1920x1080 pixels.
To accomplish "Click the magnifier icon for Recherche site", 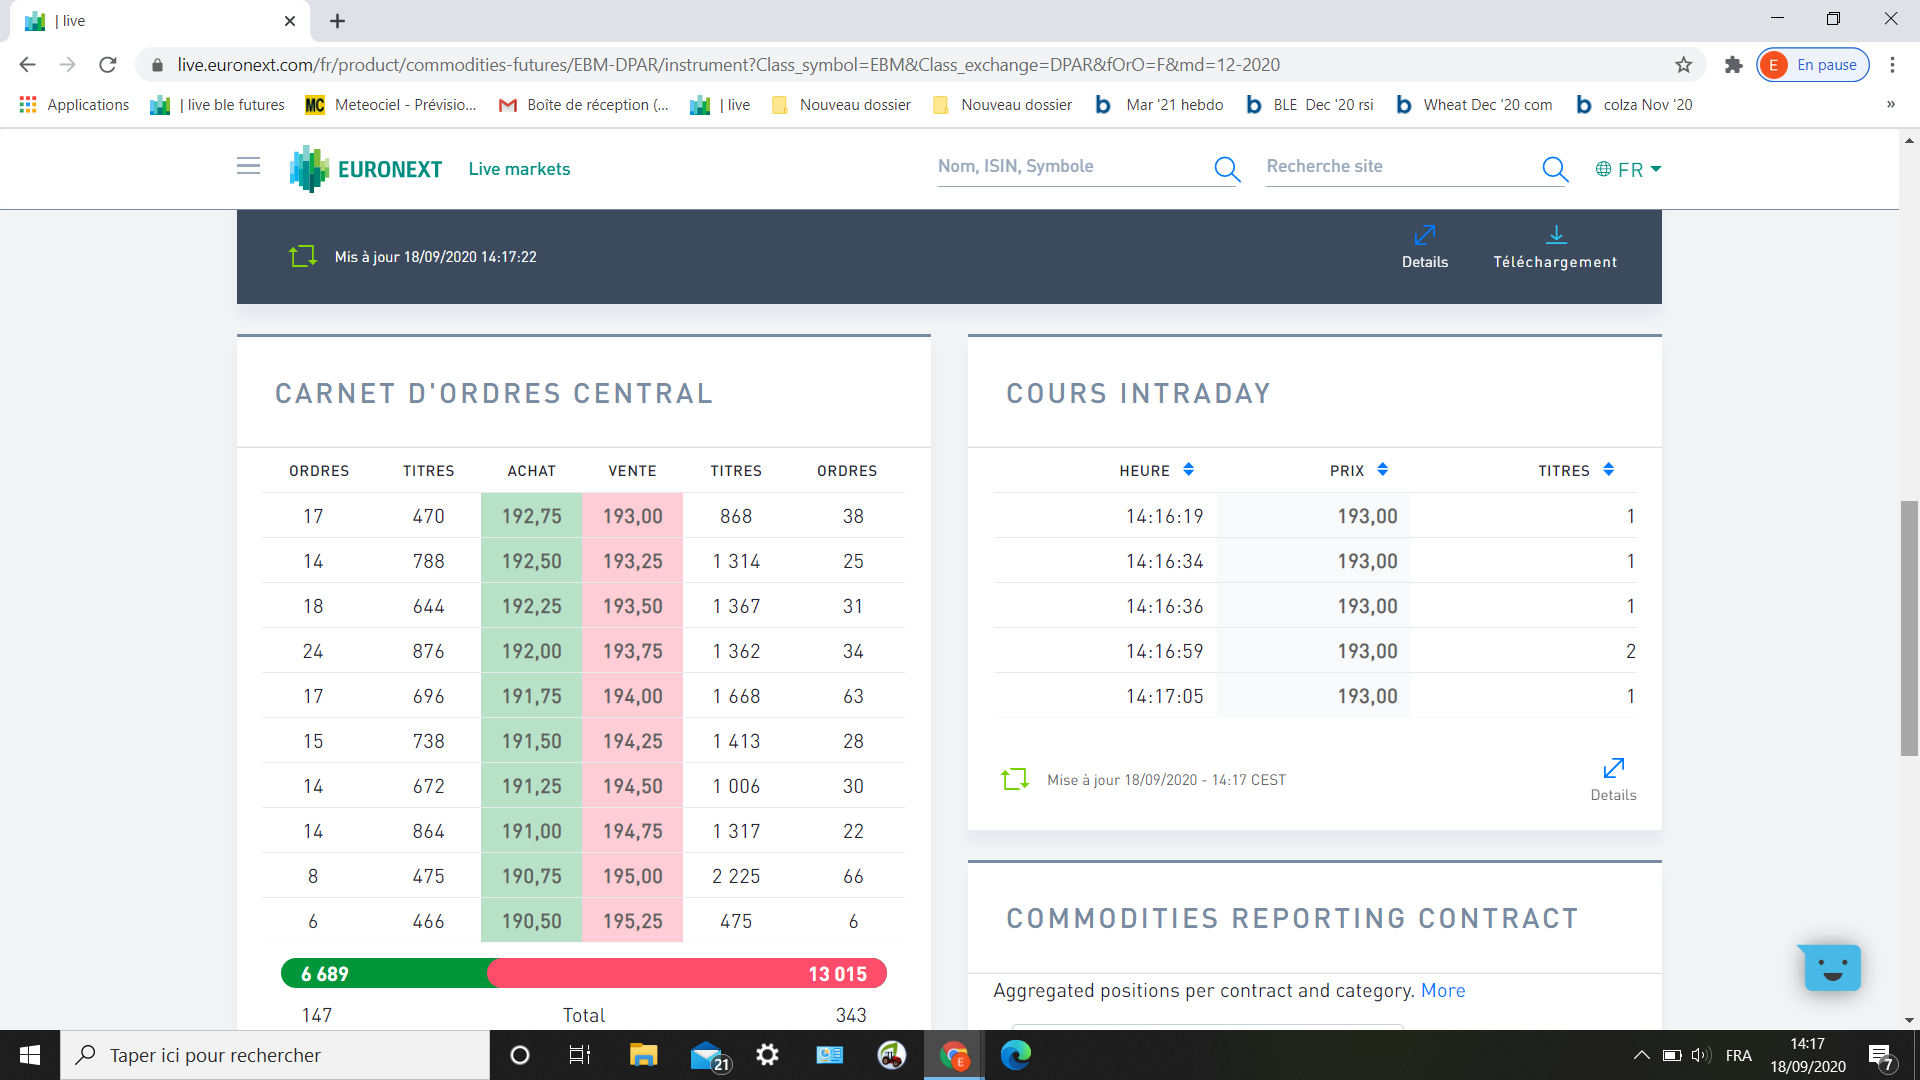I will [1554, 169].
